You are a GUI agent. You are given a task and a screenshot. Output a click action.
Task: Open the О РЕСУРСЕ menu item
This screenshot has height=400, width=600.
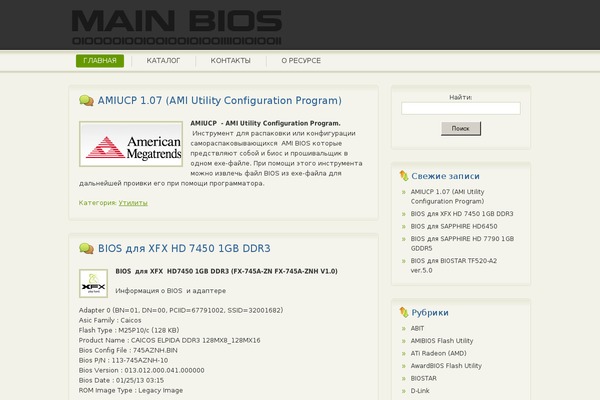coord(301,61)
